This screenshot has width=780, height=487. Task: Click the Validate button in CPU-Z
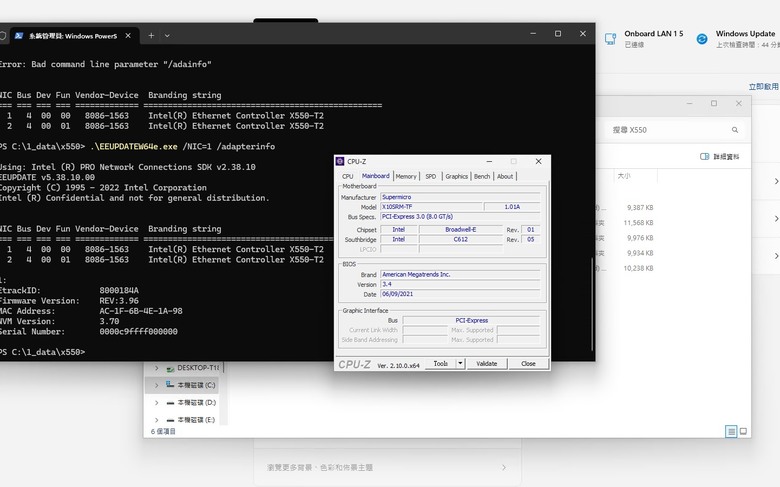pyautogui.click(x=487, y=364)
